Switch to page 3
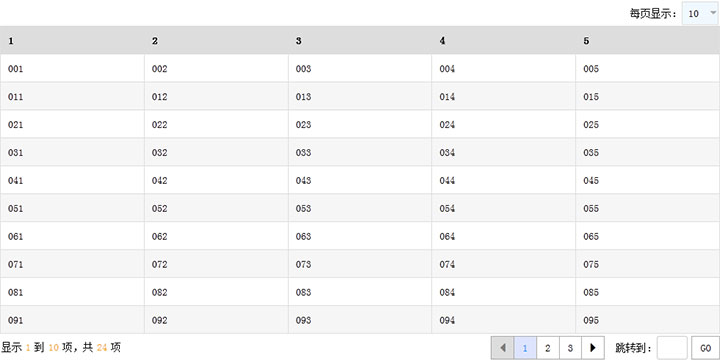The image size is (720, 361). tap(570, 348)
